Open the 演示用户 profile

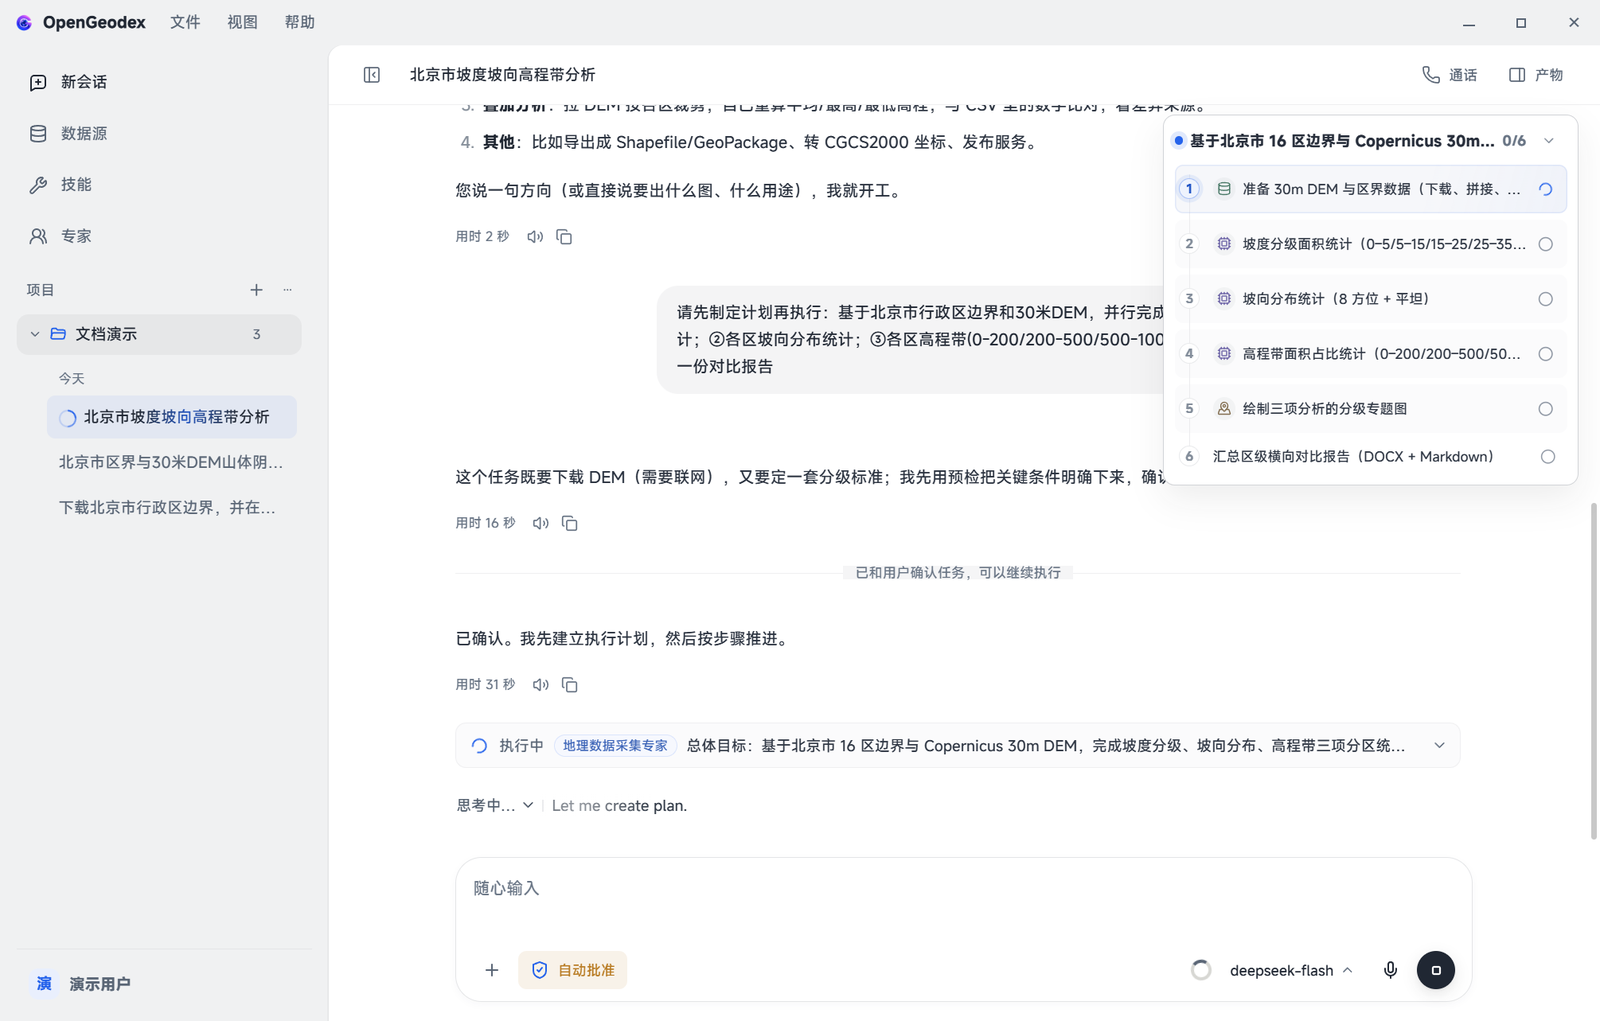85,984
